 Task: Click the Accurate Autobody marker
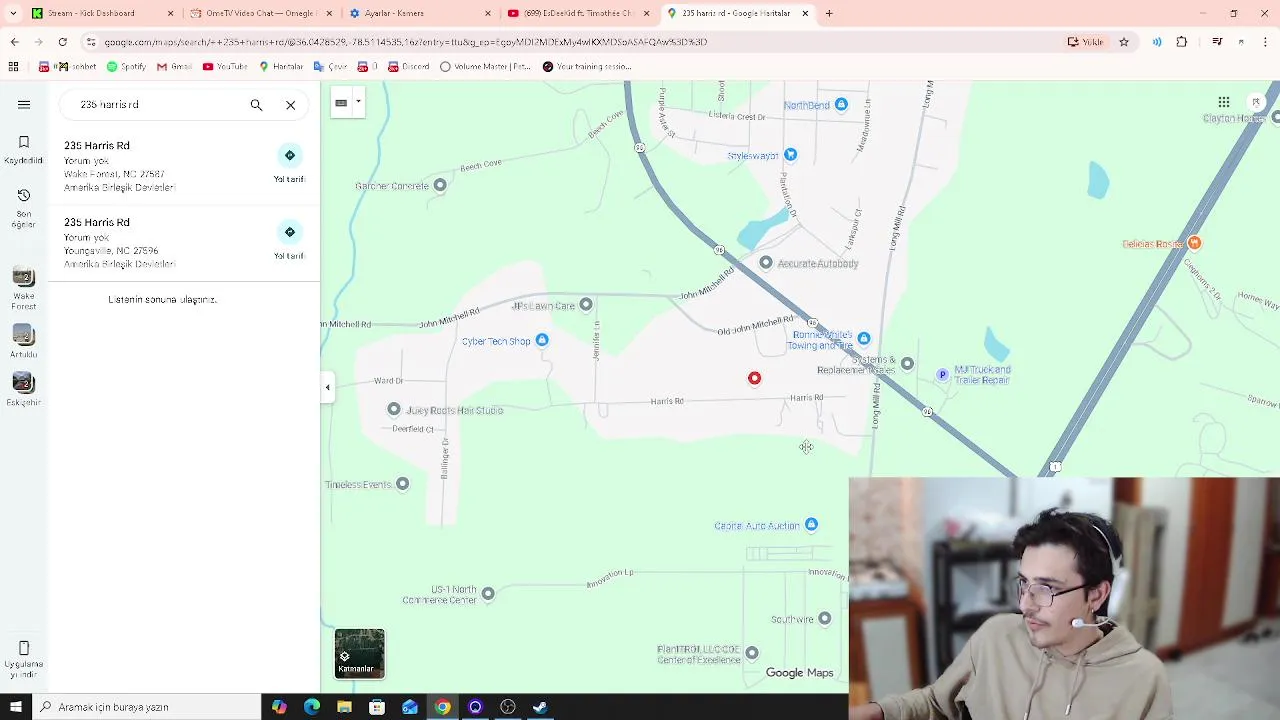(x=766, y=263)
